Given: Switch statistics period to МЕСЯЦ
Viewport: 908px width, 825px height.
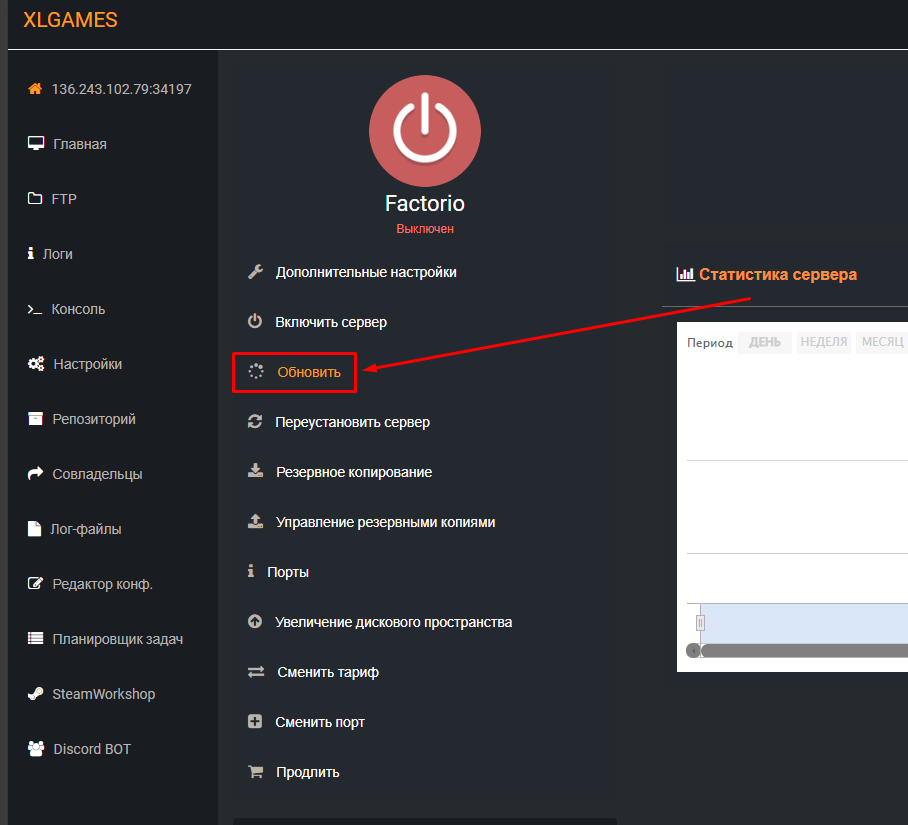Looking at the screenshot, I should pos(882,342).
